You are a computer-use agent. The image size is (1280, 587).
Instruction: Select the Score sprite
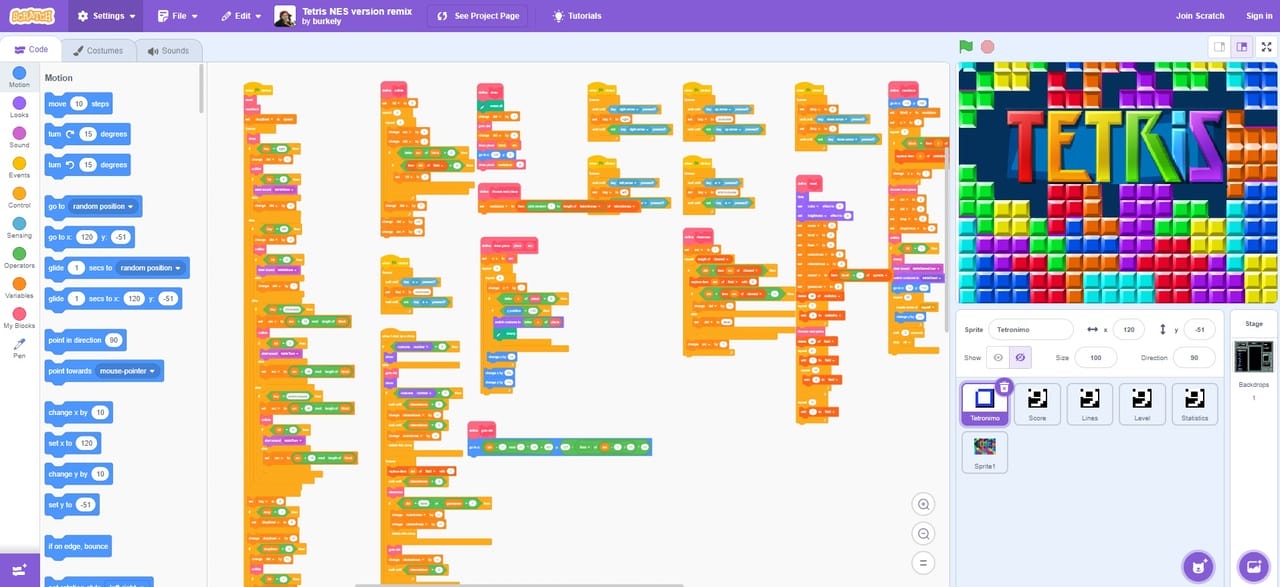click(x=1037, y=404)
